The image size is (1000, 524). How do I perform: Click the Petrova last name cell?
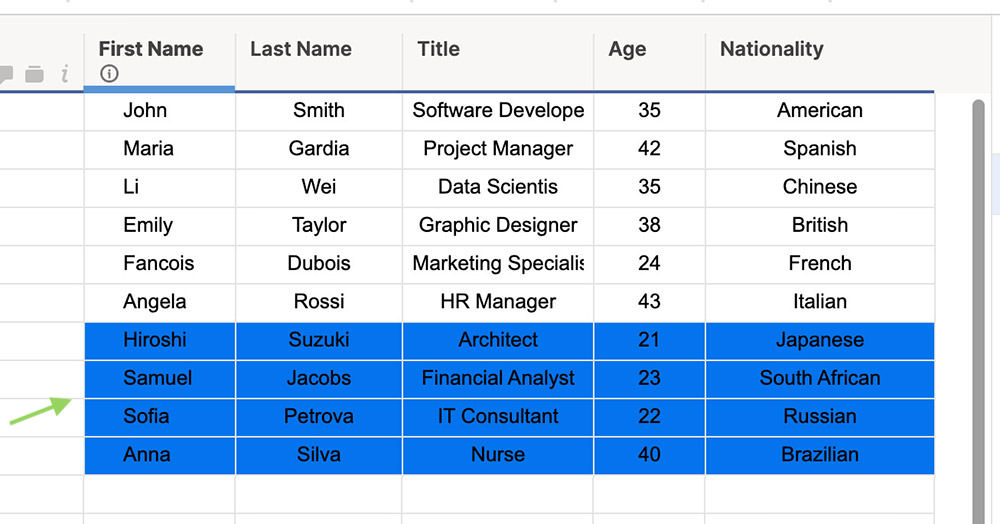point(319,417)
